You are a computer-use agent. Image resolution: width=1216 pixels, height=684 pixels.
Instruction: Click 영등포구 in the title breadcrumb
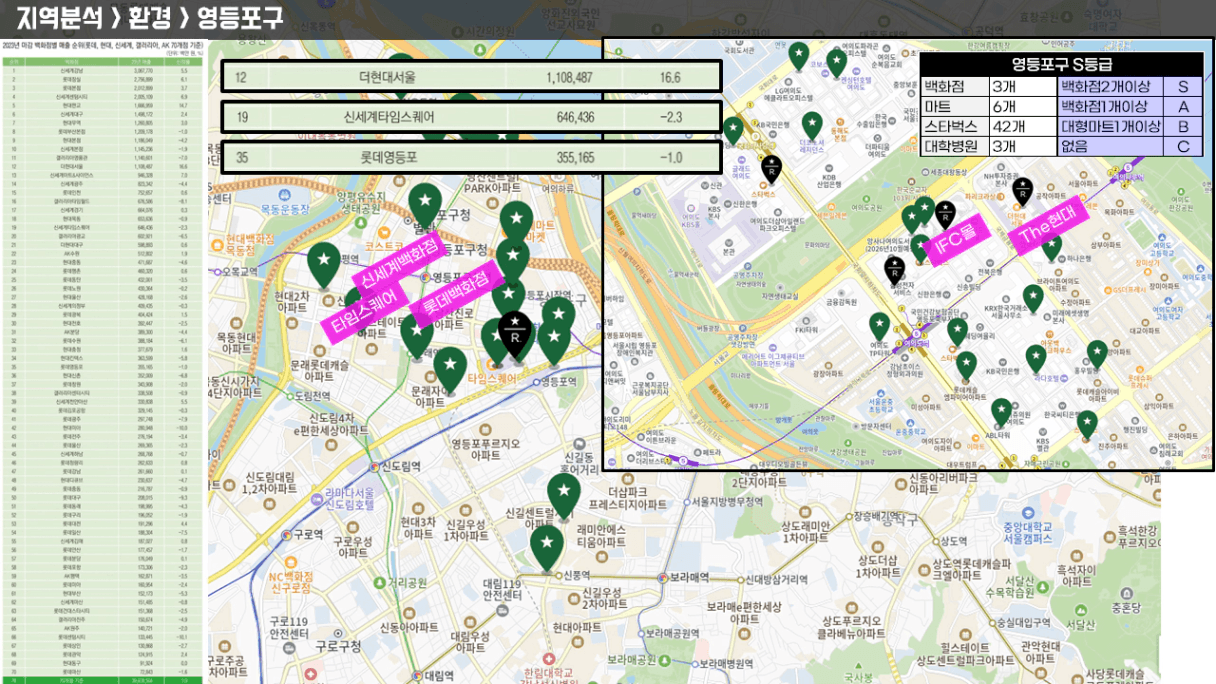[x=239, y=17]
